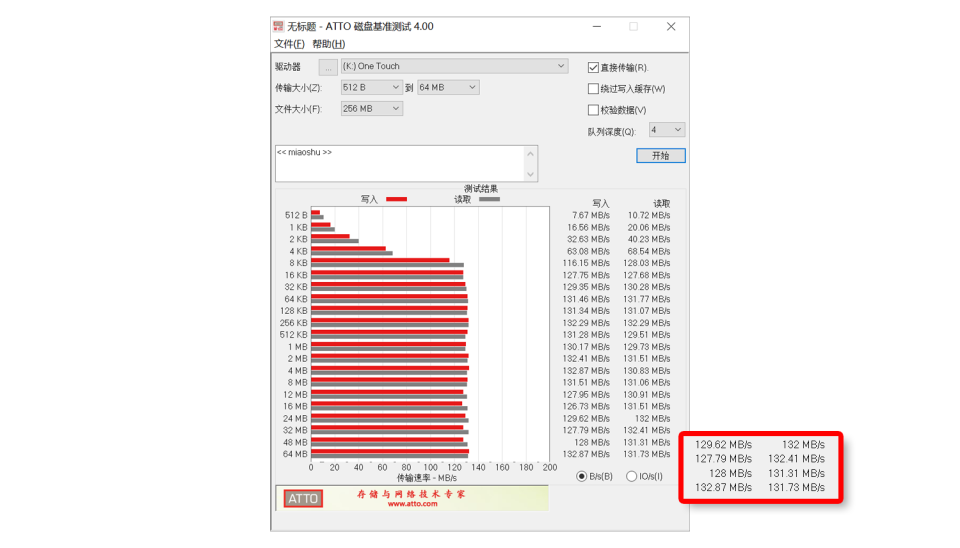The height and width of the screenshot is (548, 960).
Task: Click the 7.67 MB/s write value
Action: [591, 216]
